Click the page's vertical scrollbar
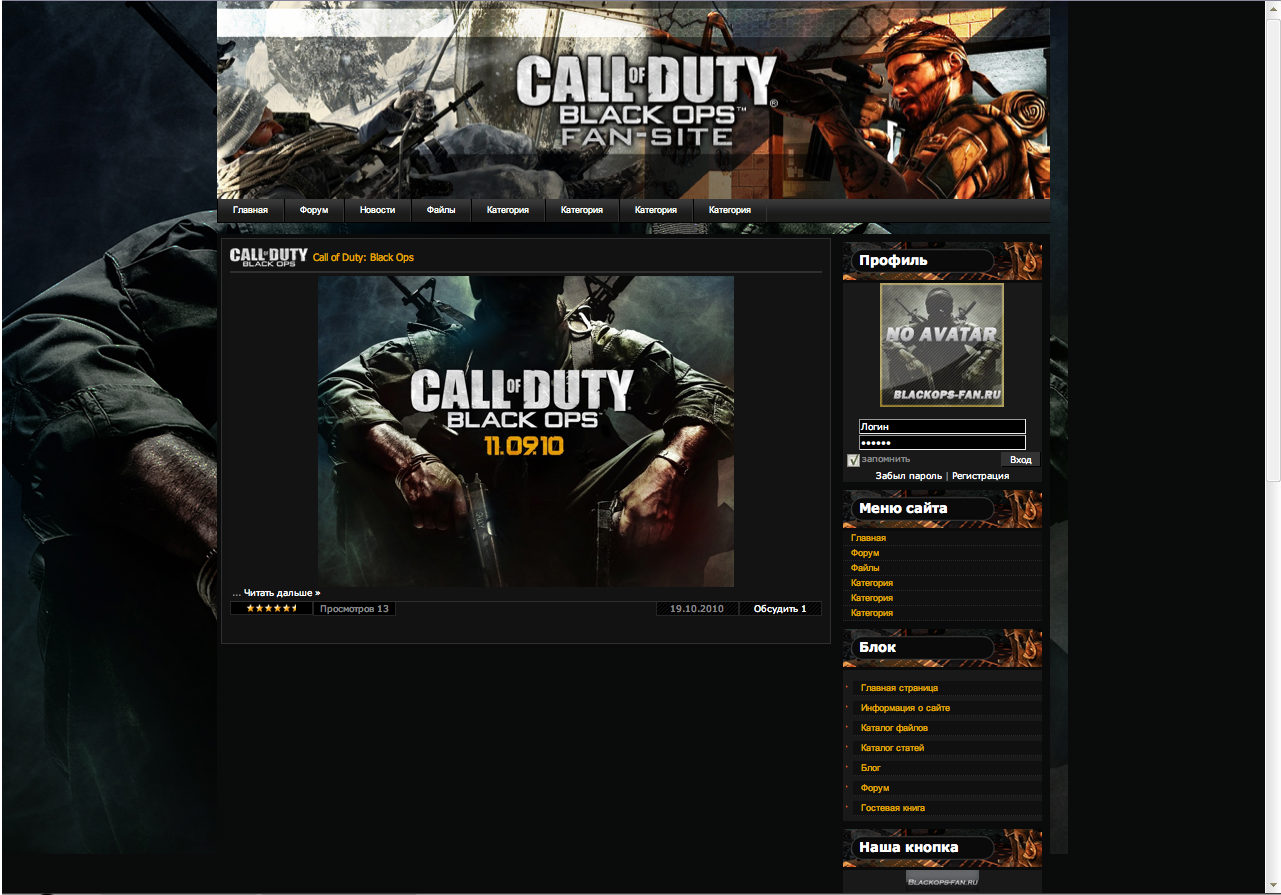The image size is (1281, 895). click(x=1273, y=446)
